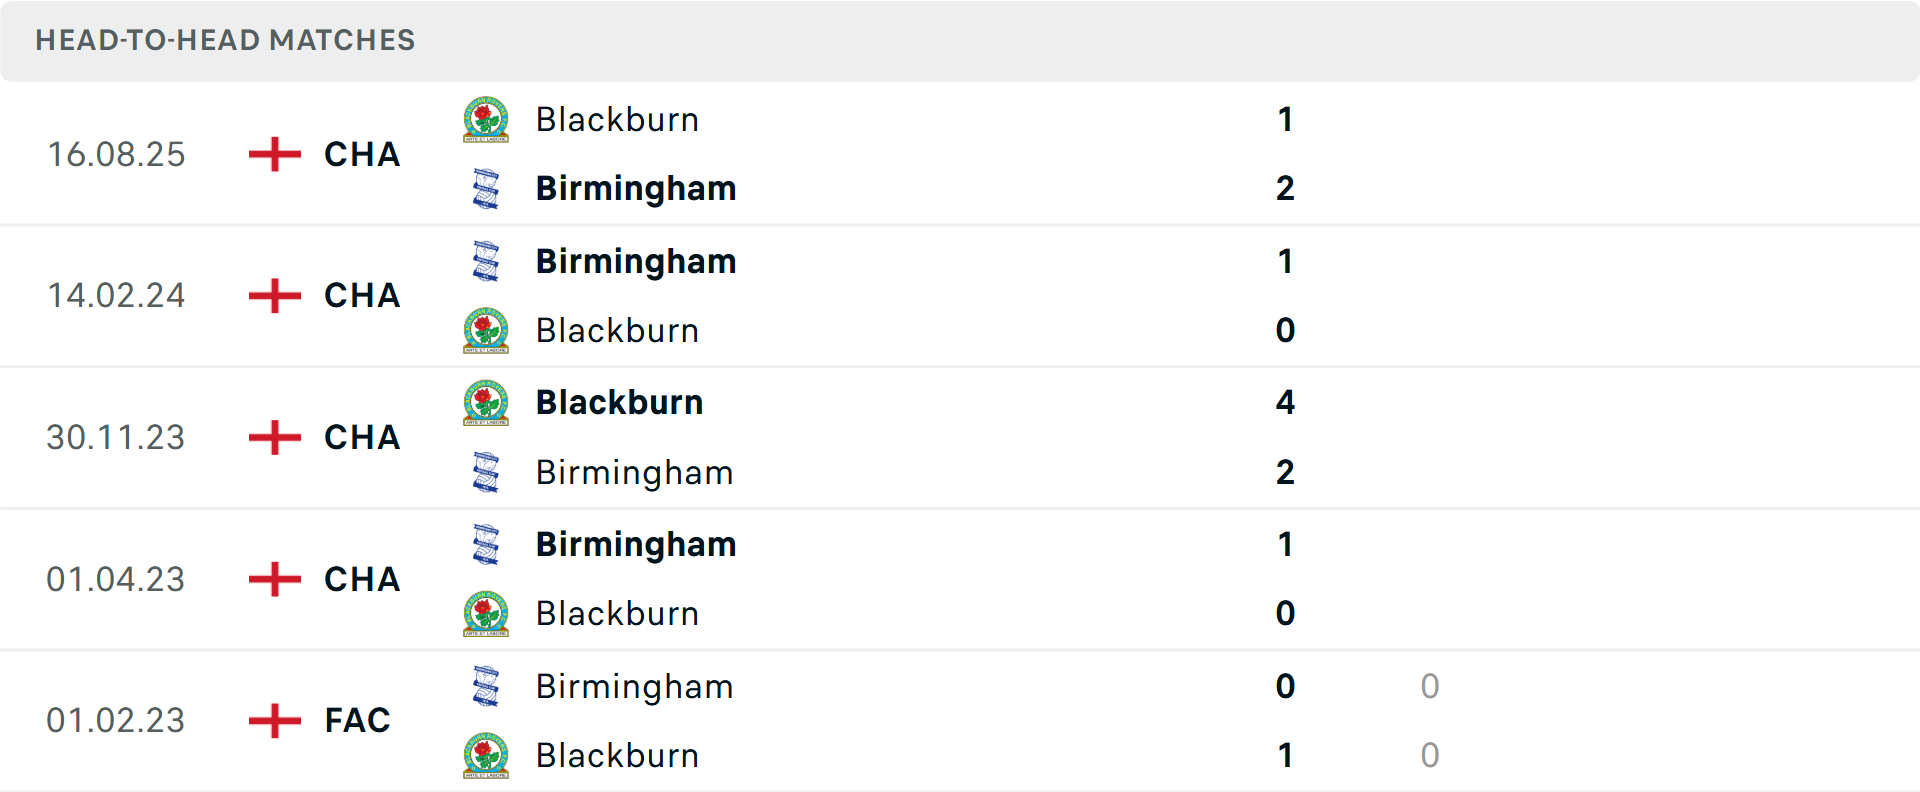Click the date 14.02.24
The width and height of the screenshot is (1920, 792).
[116, 296]
